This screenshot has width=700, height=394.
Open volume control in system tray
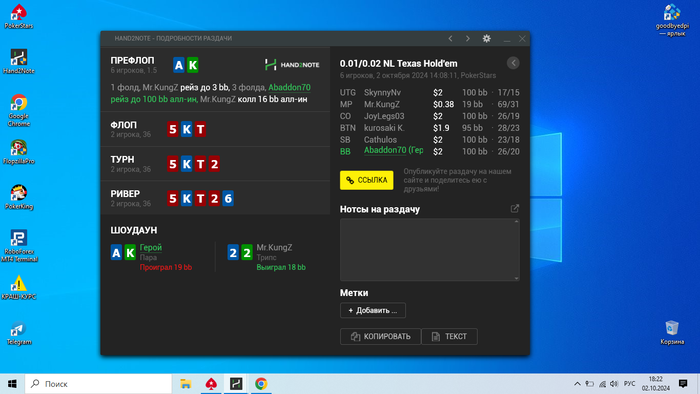click(x=614, y=384)
